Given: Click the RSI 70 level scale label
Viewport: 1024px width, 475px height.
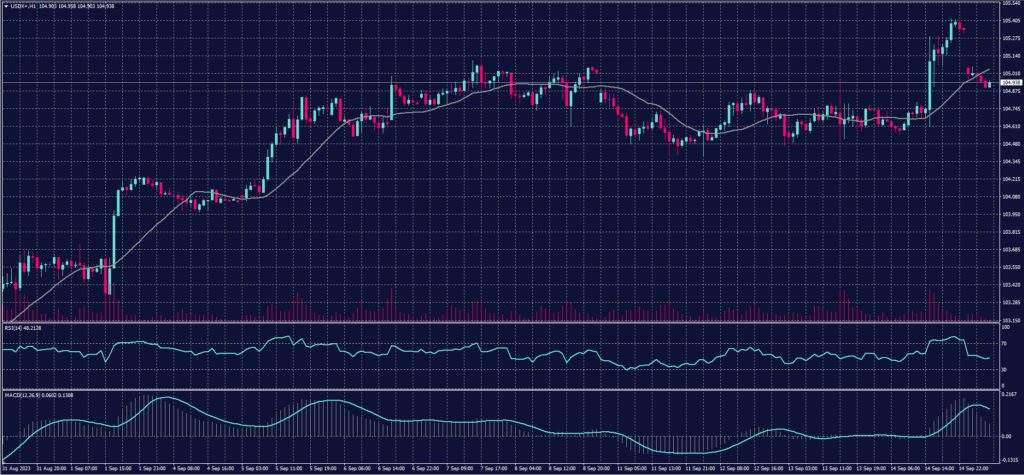Looking at the screenshot, I should (1003, 342).
